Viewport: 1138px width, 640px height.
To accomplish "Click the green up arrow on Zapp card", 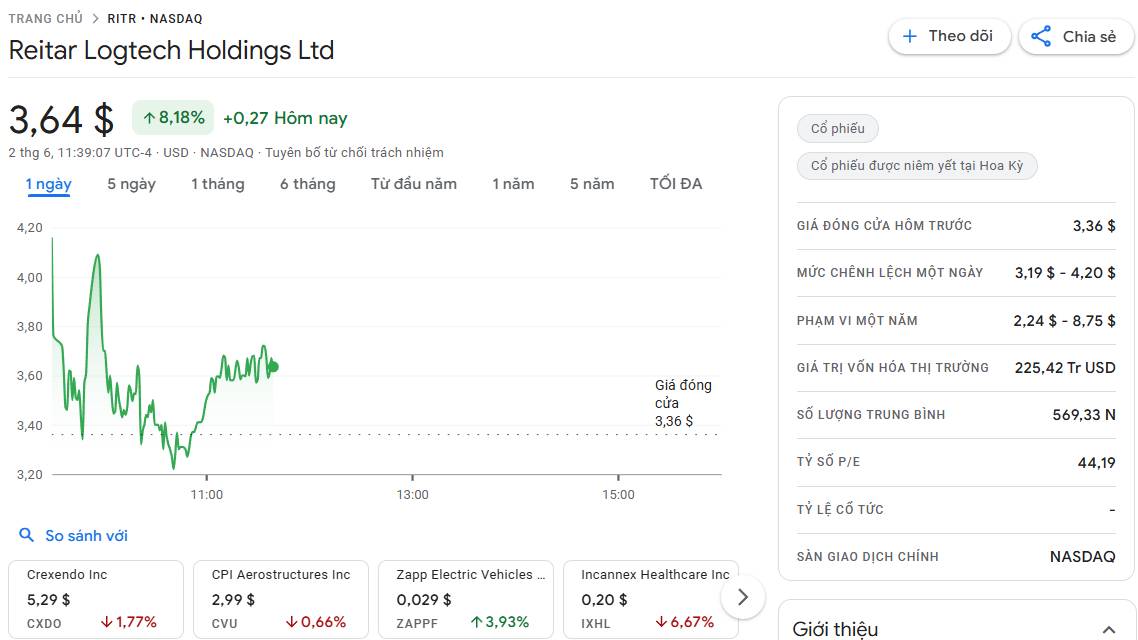I will point(477,622).
